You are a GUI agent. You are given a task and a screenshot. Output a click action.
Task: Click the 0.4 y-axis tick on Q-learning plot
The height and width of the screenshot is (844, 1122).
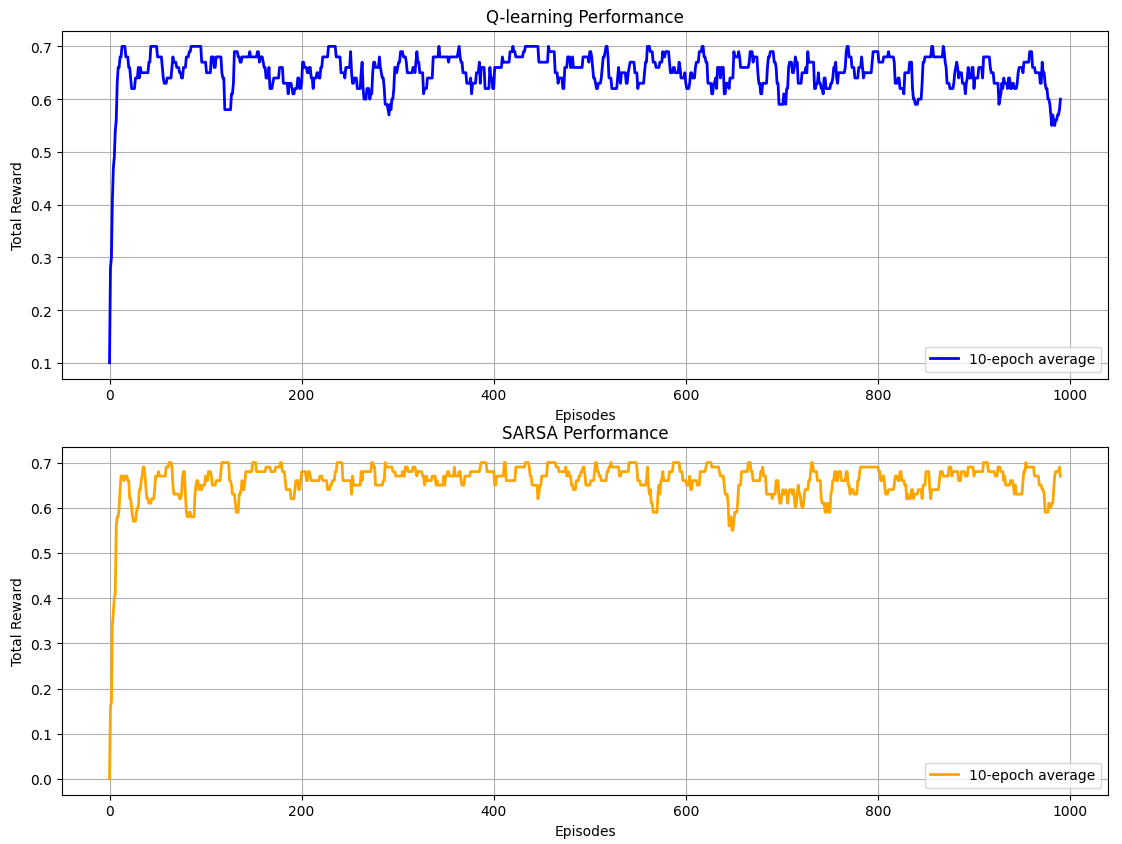pos(42,206)
